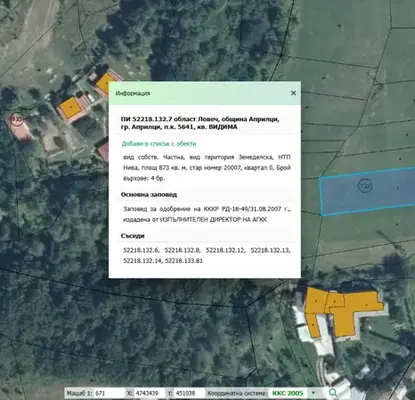Click the Съседи heading
The height and width of the screenshot is (400, 415).
pos(133,236)
